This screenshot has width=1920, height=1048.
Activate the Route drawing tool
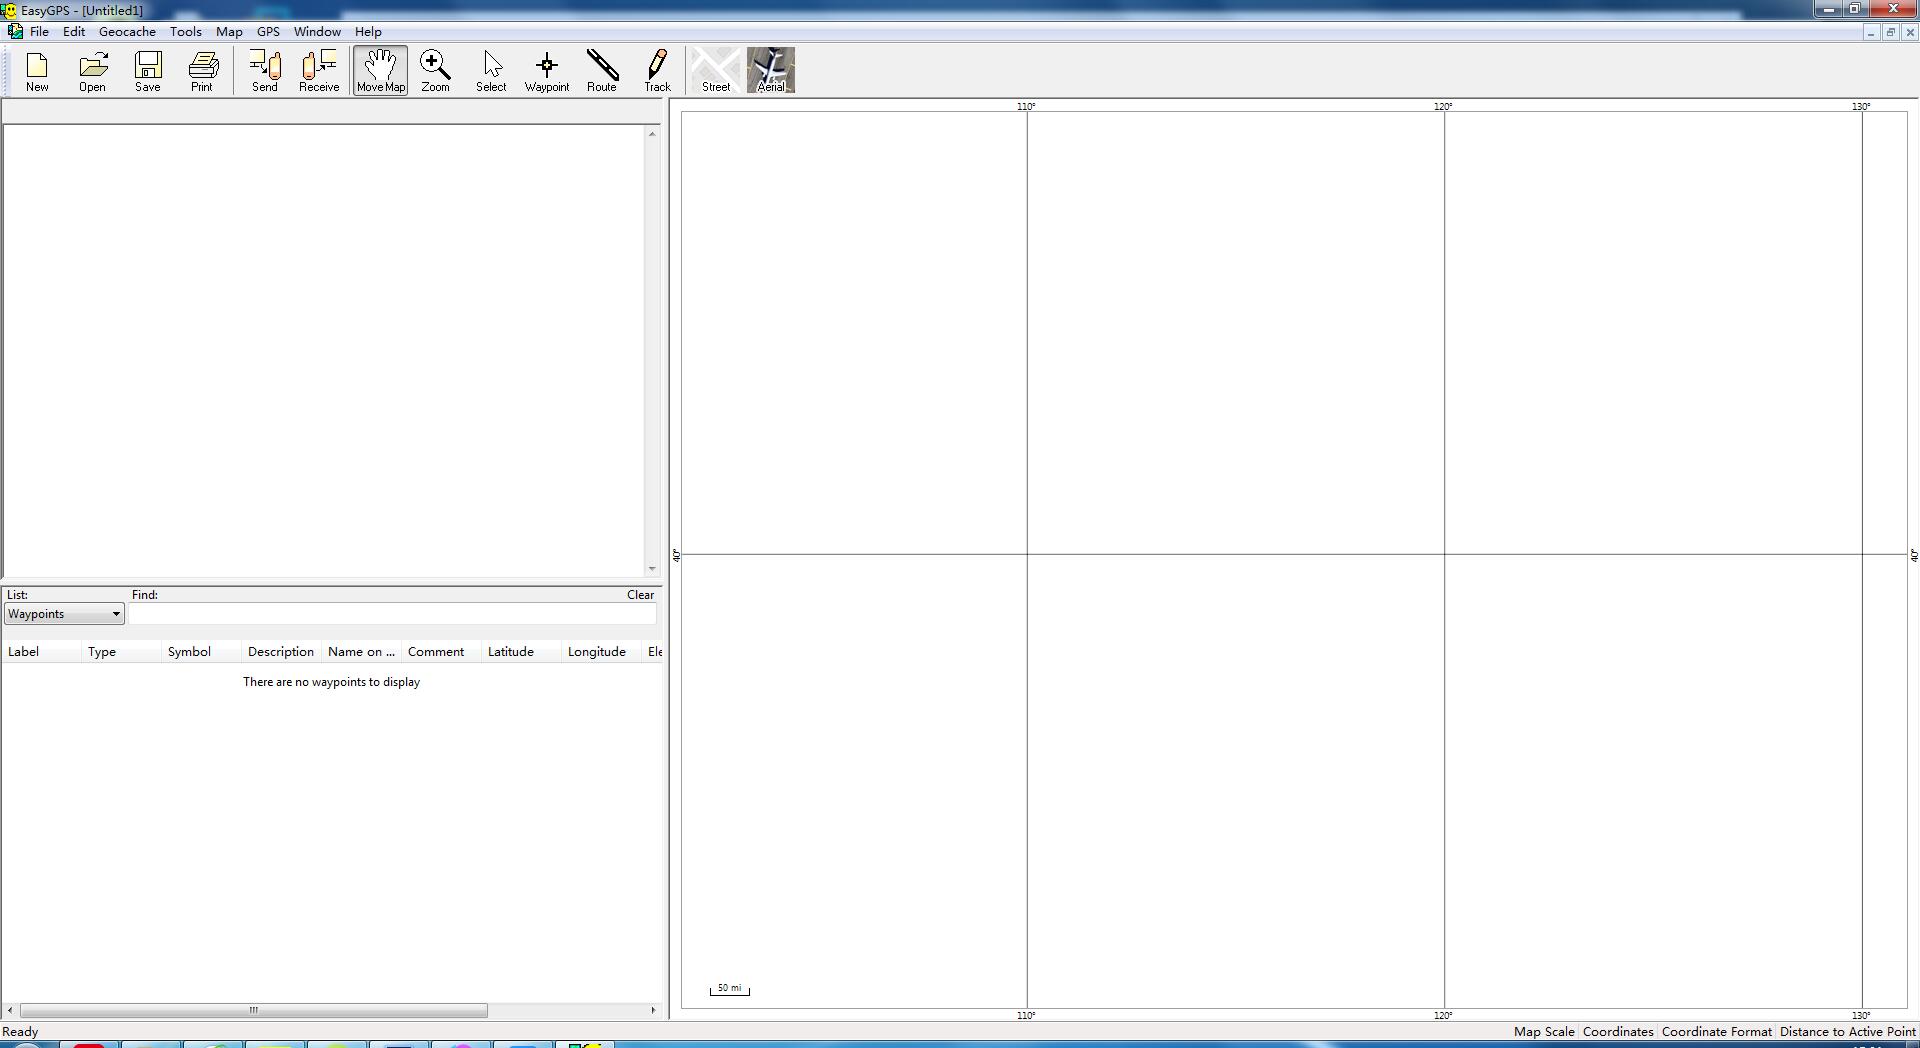[602, 70]
